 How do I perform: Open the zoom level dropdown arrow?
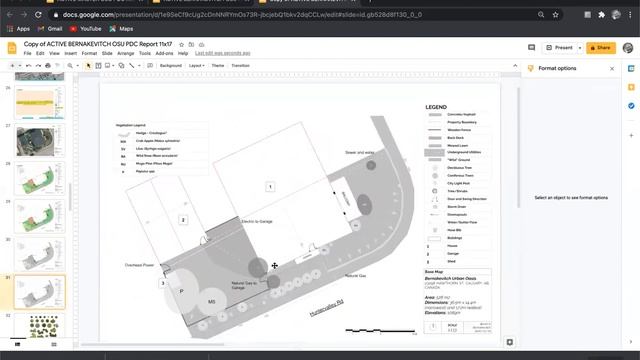point(78,66)
